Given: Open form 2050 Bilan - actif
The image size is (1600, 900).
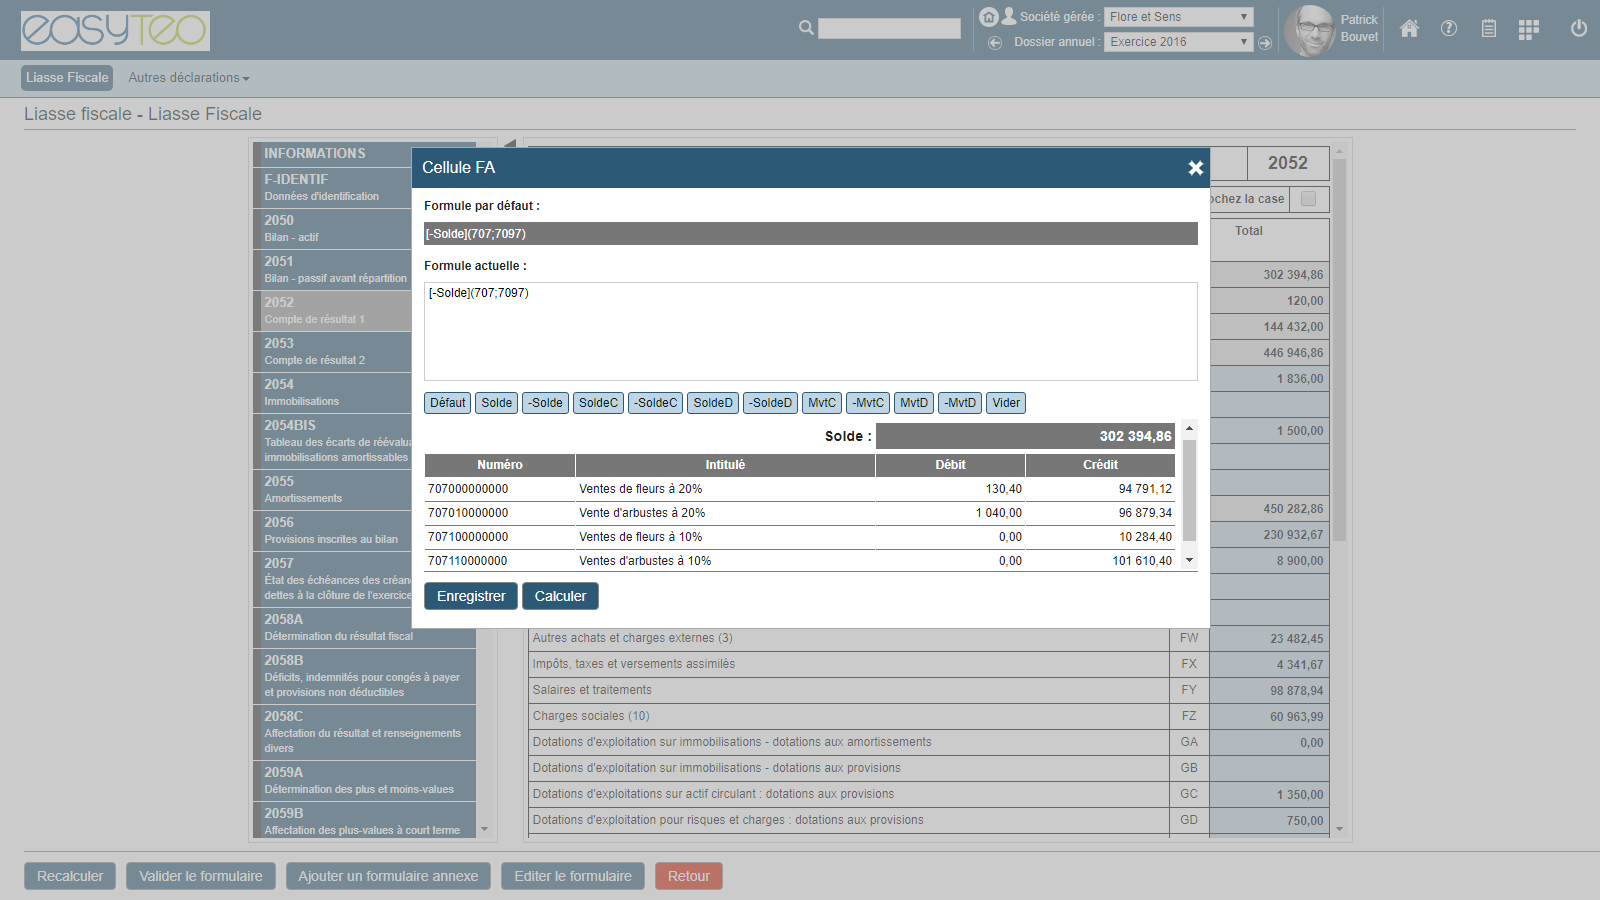Looking at the screenshot, I should (332, 228).
